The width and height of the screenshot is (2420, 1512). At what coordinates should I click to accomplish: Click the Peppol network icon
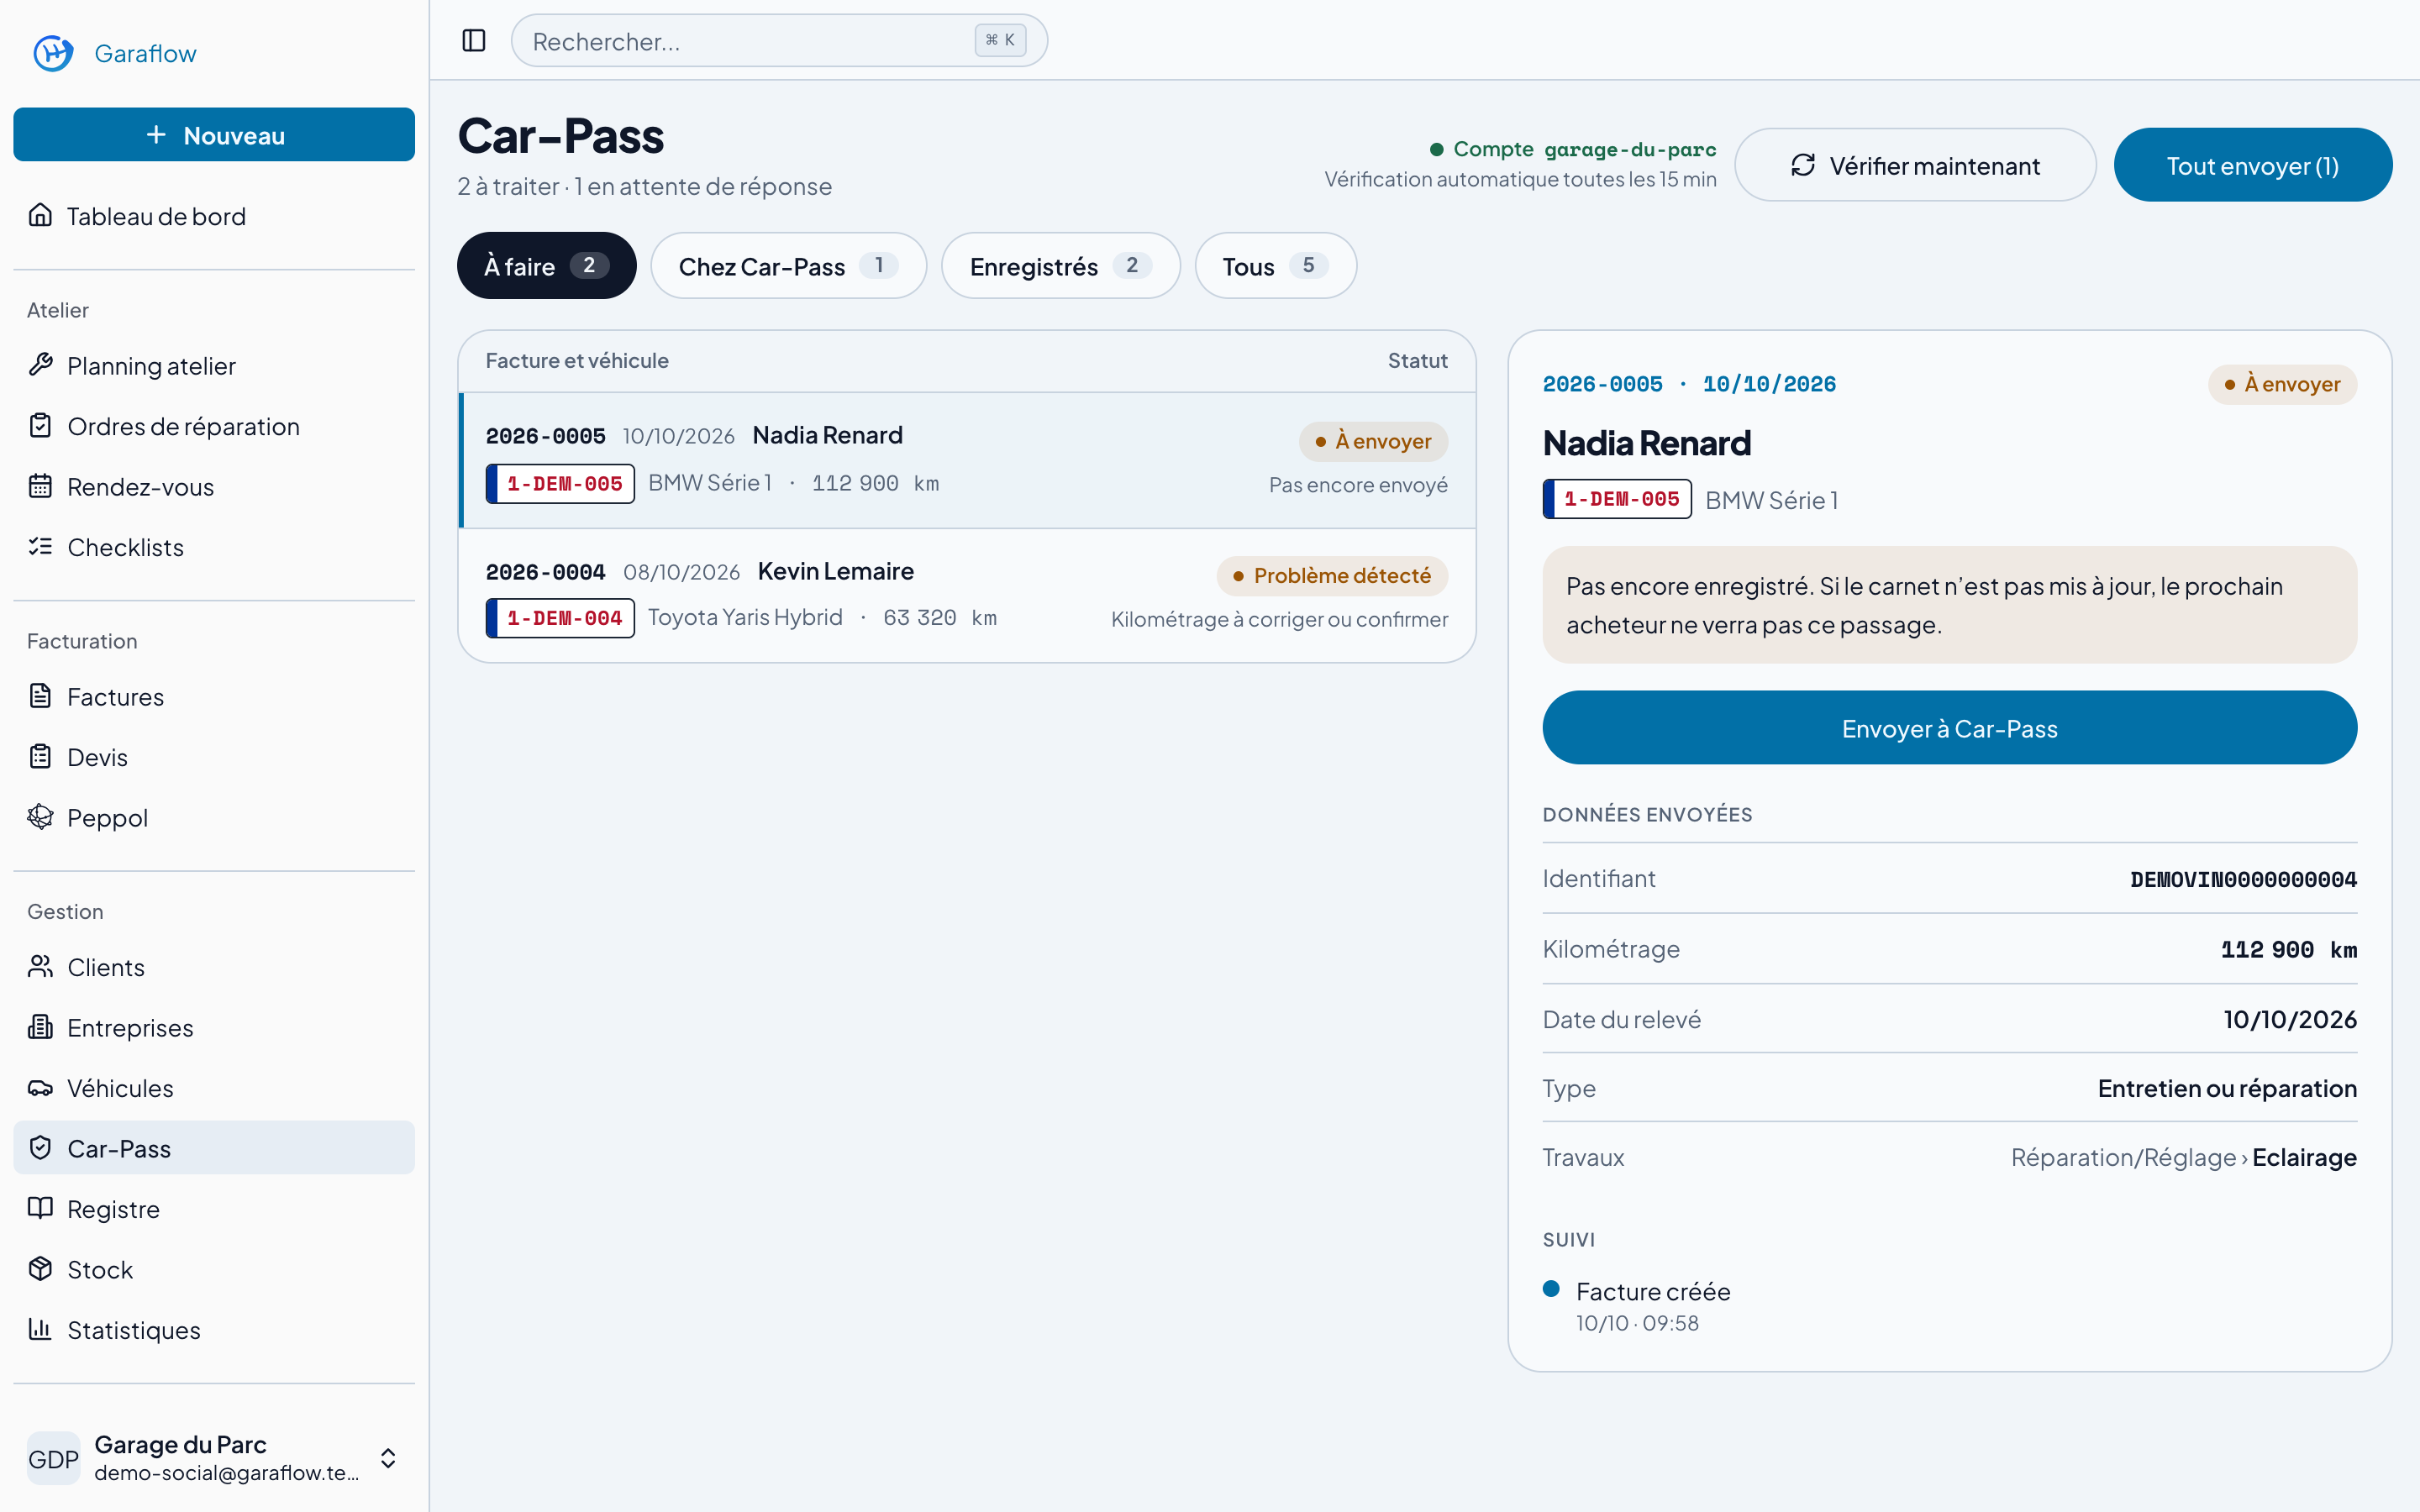click(x=40, y=817)
